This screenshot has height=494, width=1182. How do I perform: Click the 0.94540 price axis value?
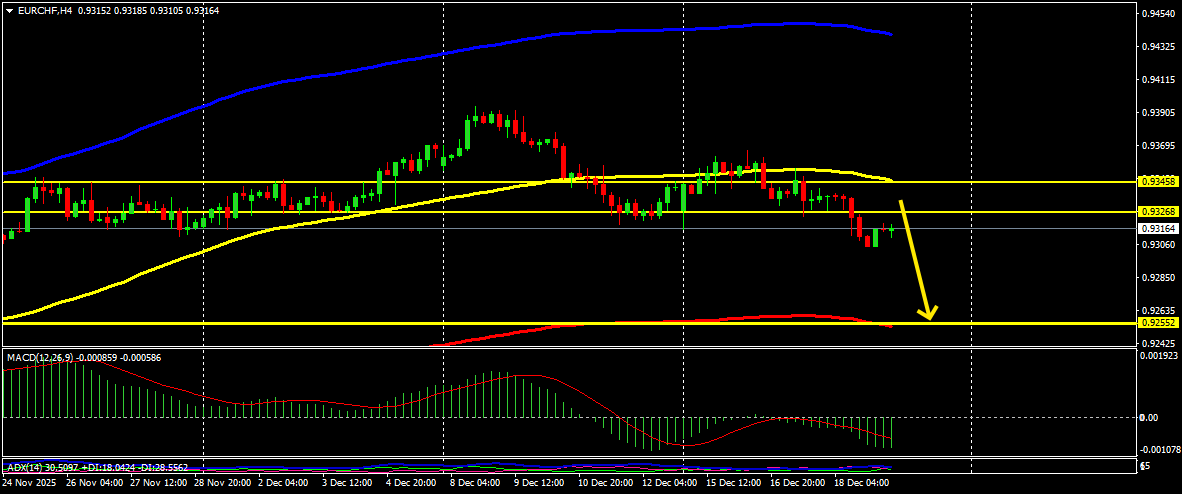[1159, 14]
